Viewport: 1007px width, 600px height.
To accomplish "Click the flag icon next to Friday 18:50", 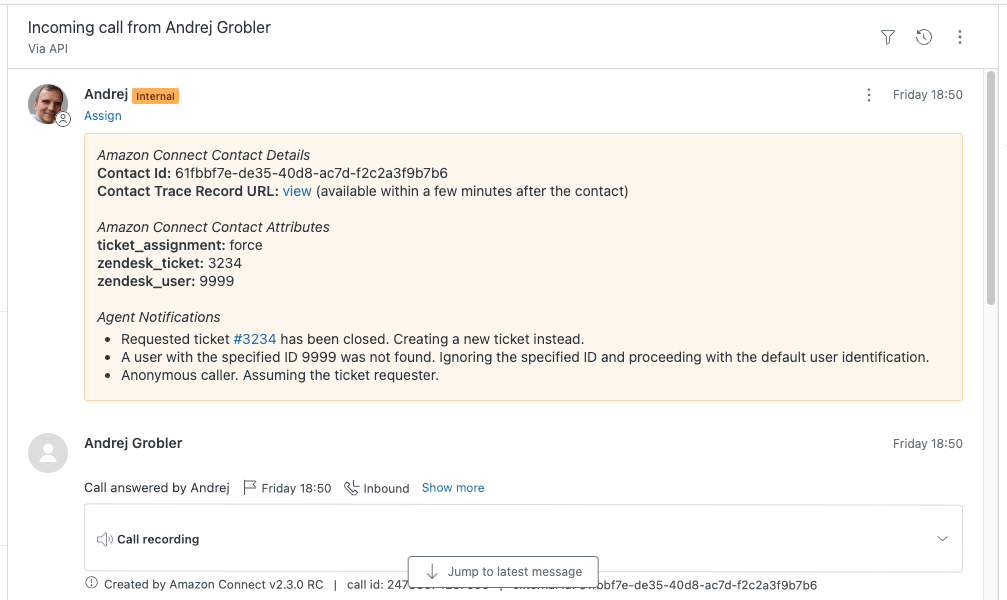I will 250,488.
